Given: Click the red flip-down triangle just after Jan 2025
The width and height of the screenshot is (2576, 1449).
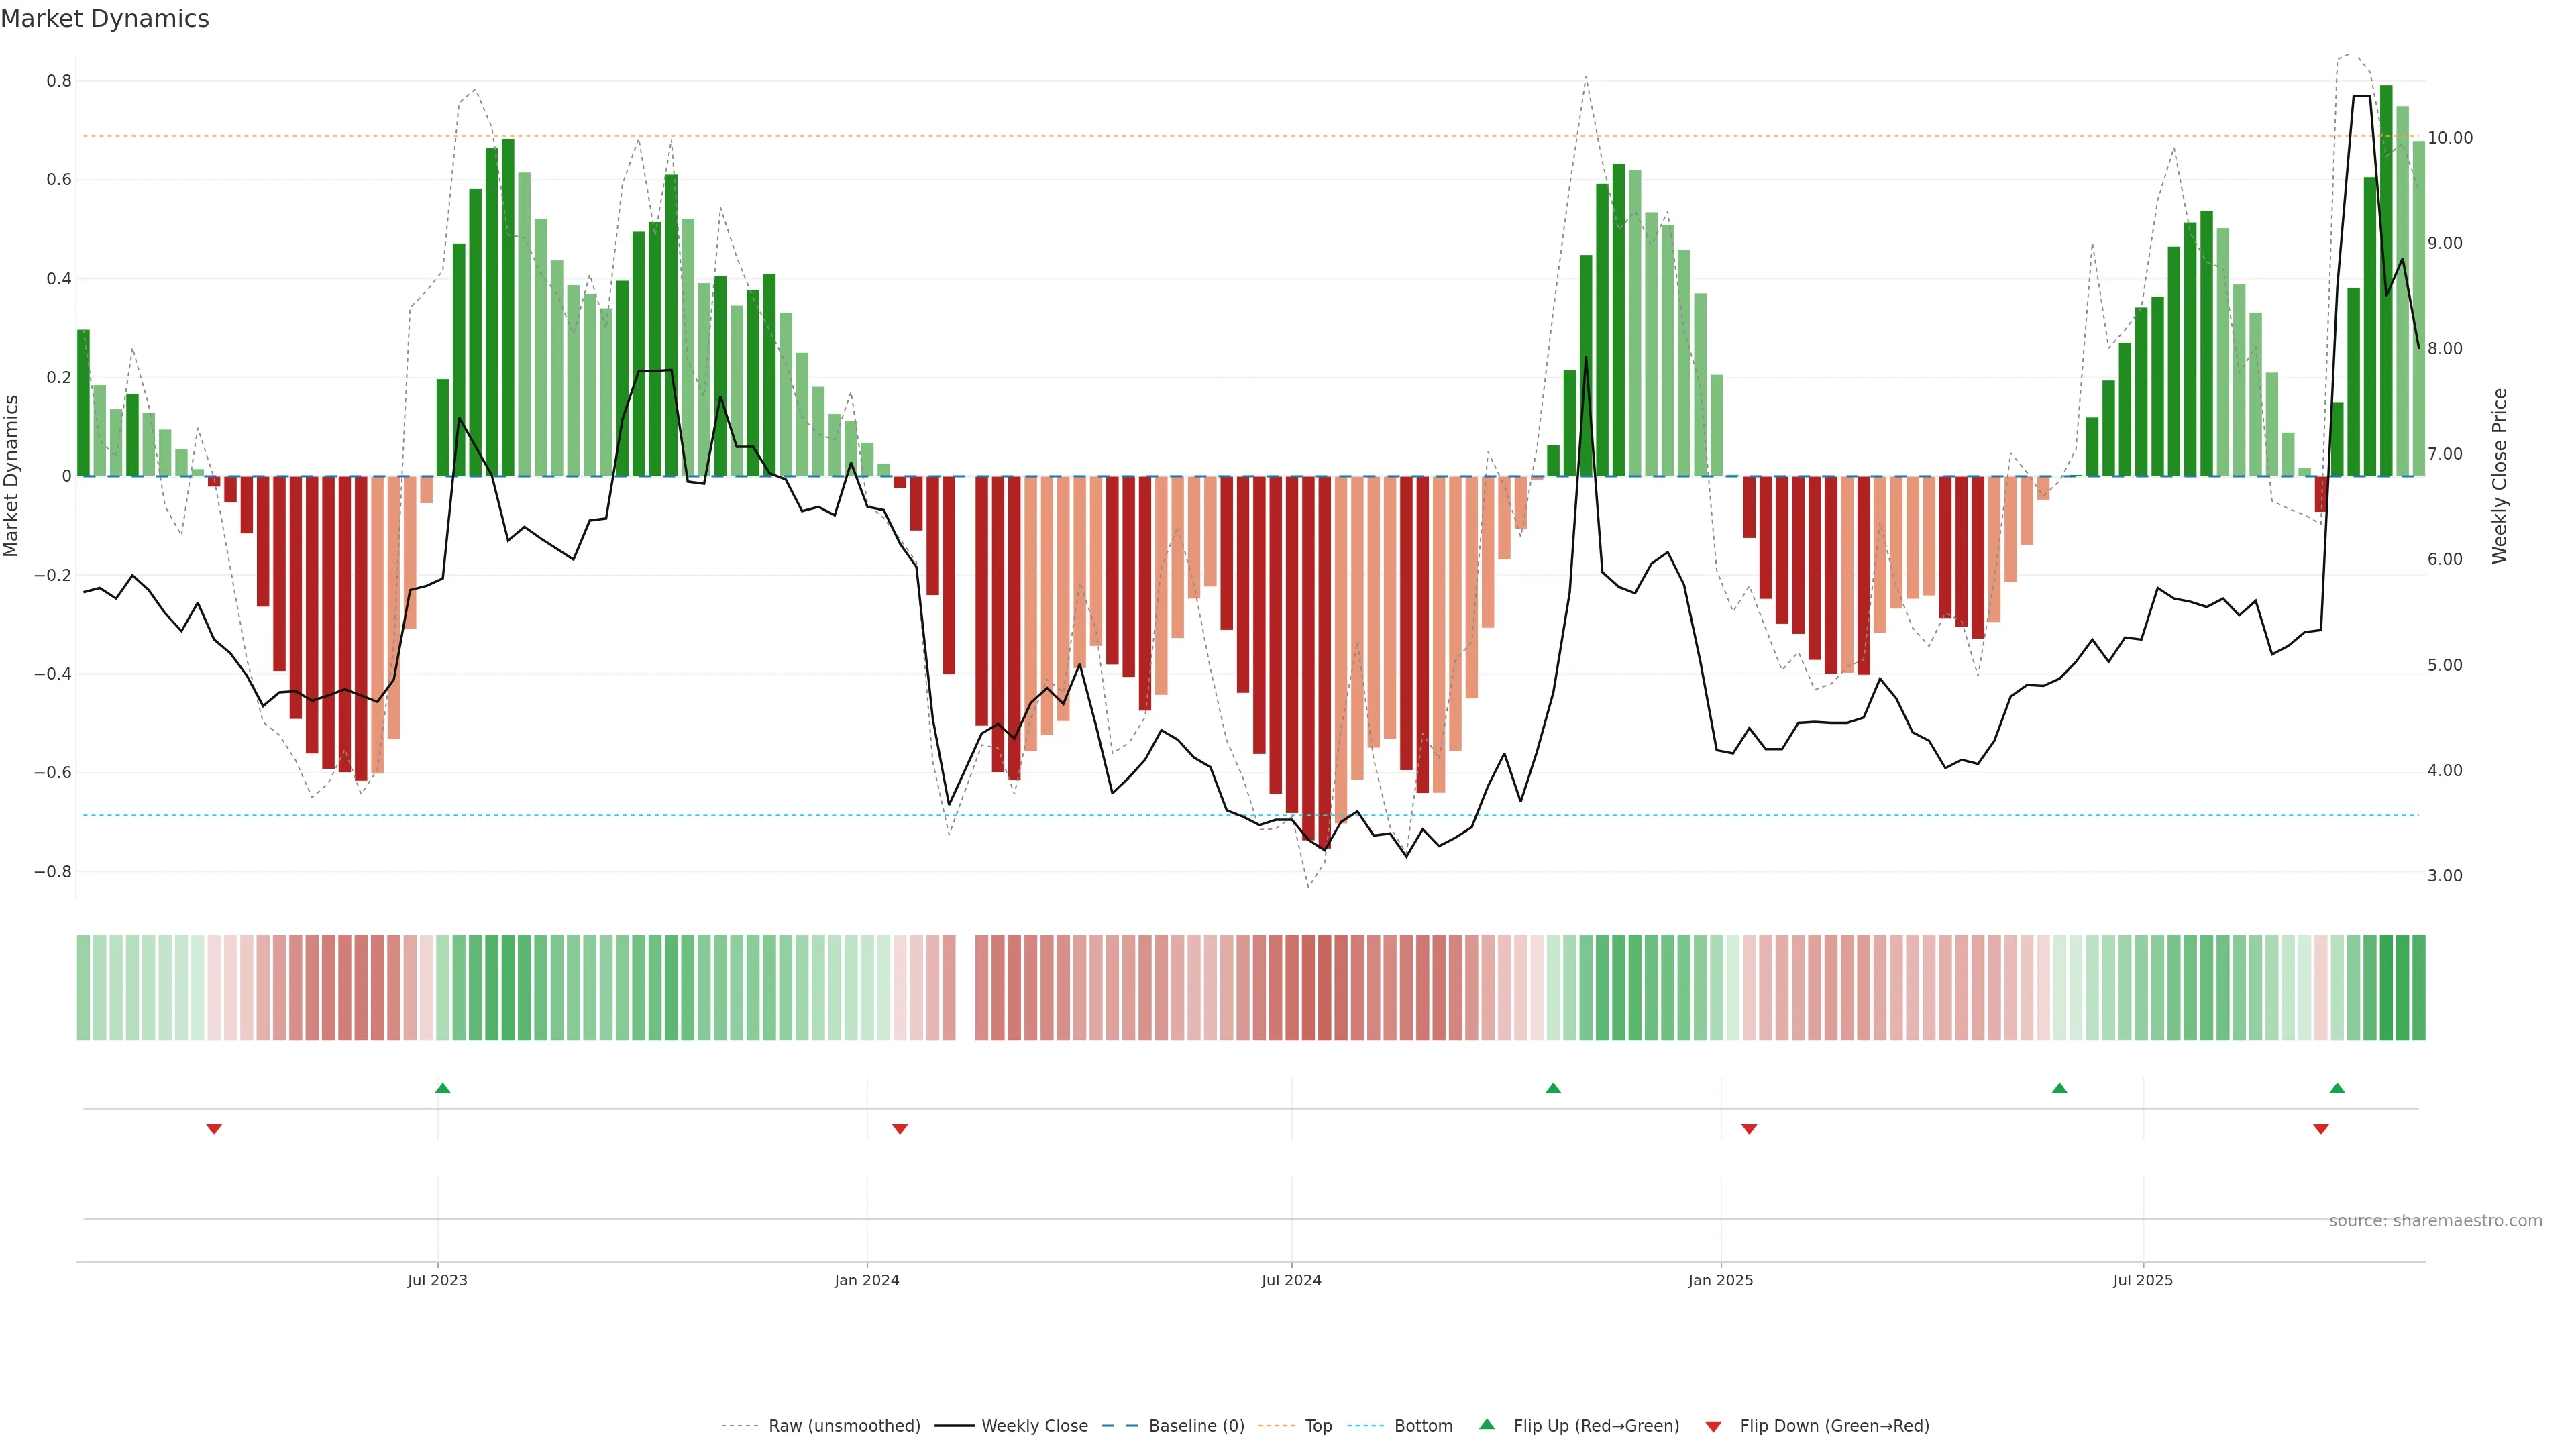Looking at the screenshot, I should point(1749,1129).
